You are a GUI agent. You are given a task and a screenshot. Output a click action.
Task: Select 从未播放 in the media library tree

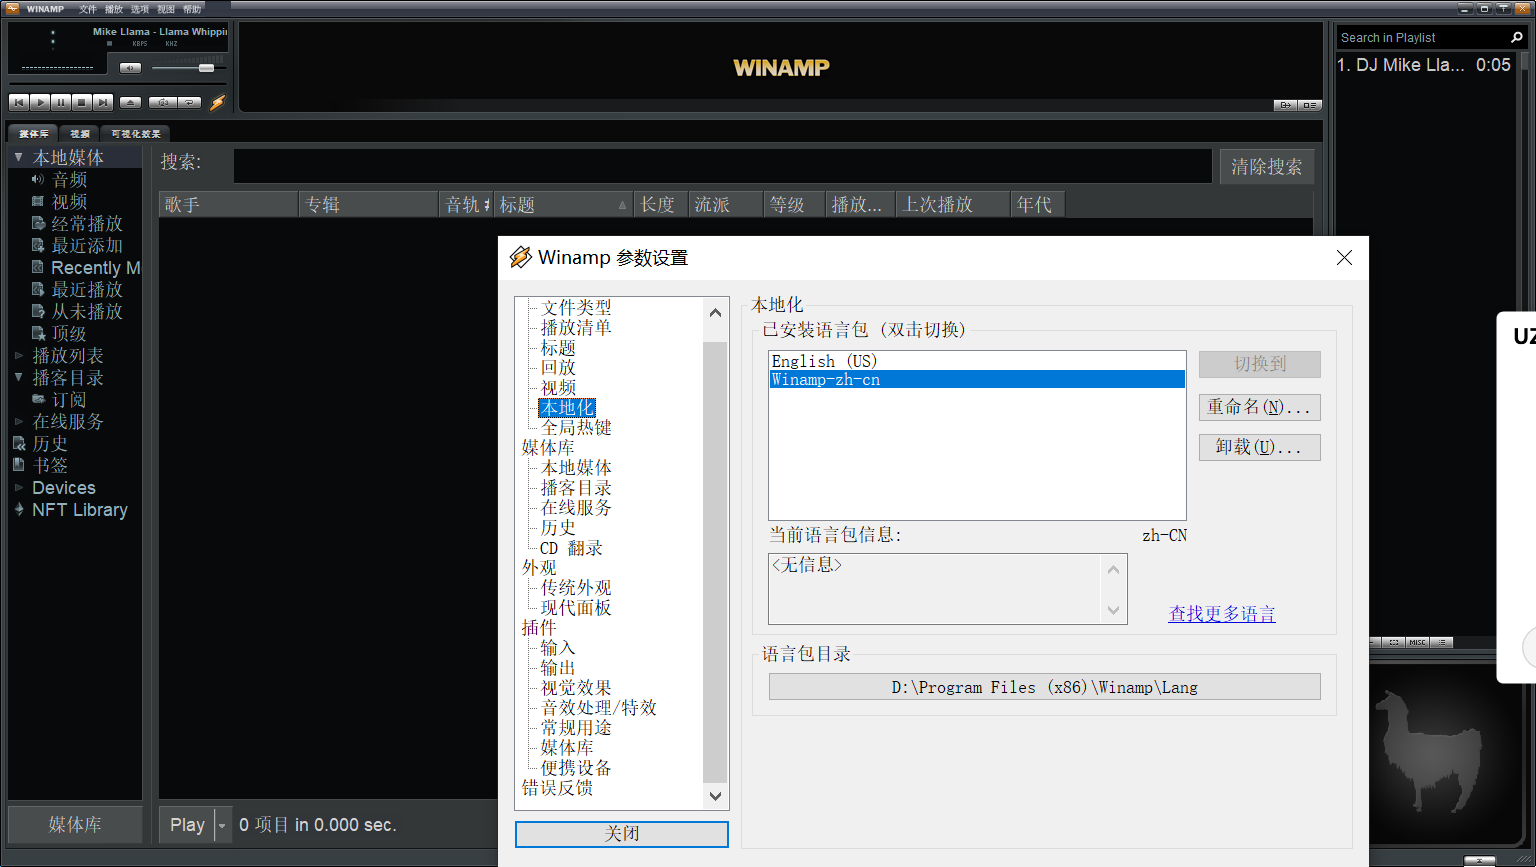pos(87,311)
